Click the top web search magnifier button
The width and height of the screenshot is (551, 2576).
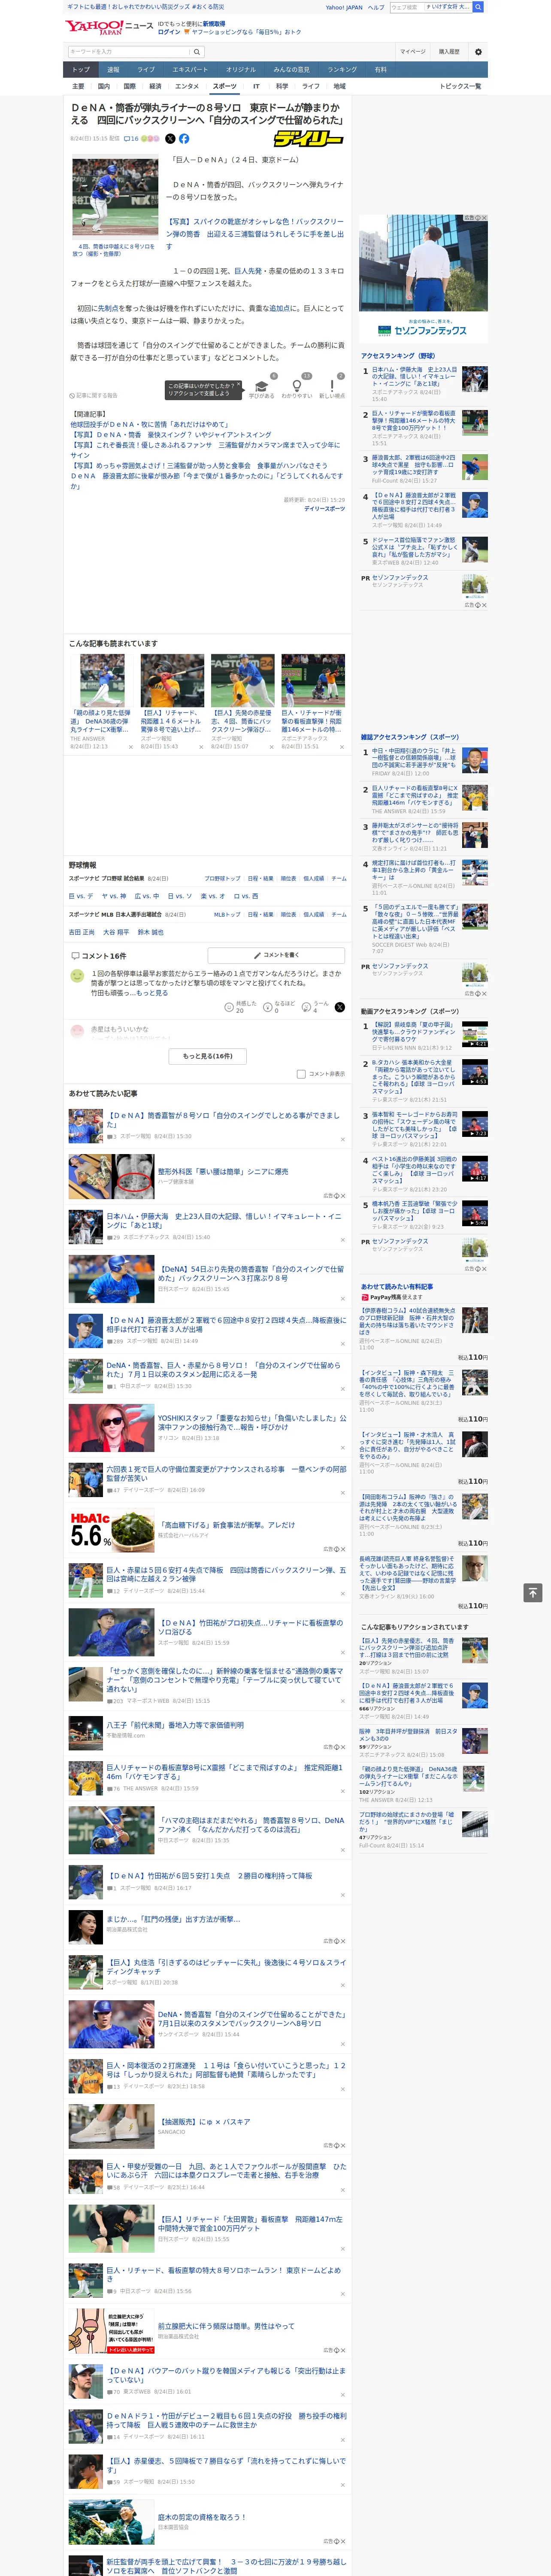(478, 7)
